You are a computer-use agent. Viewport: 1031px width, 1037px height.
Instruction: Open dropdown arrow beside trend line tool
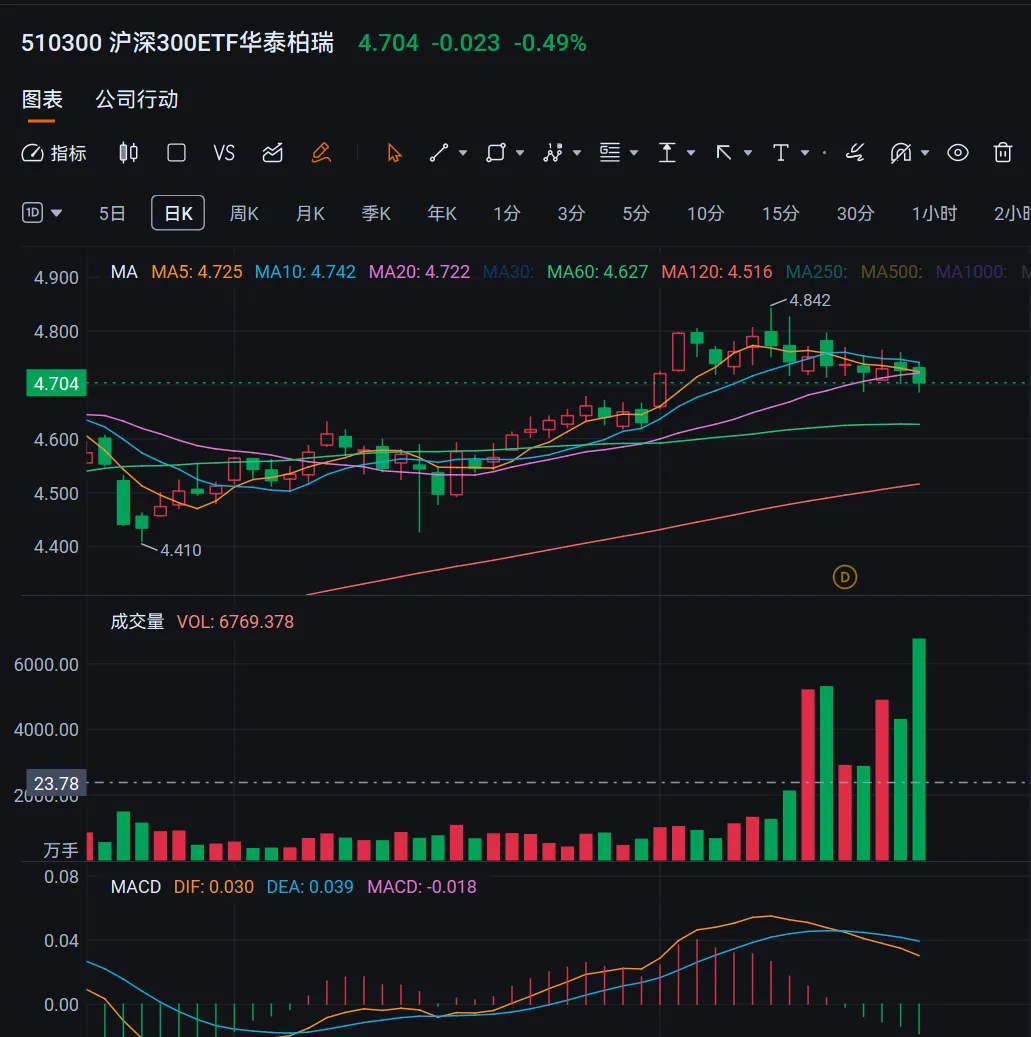(462, 153)
